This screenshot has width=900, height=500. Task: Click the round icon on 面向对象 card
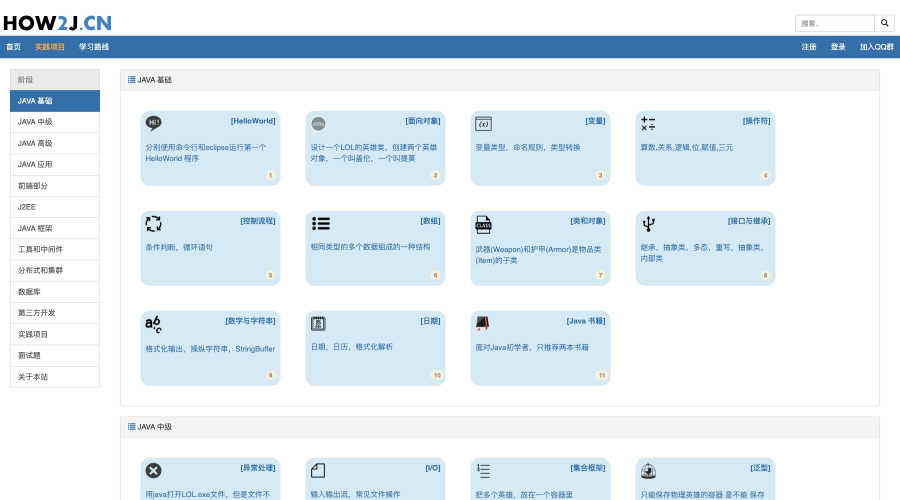coord(319,123)
